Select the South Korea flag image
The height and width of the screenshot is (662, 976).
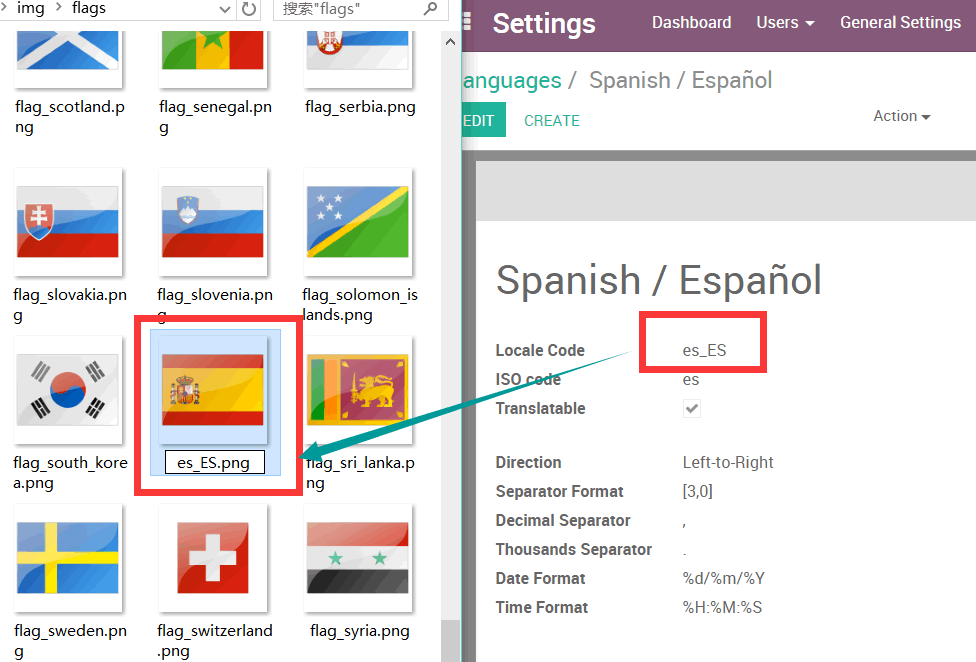point(68,390)
